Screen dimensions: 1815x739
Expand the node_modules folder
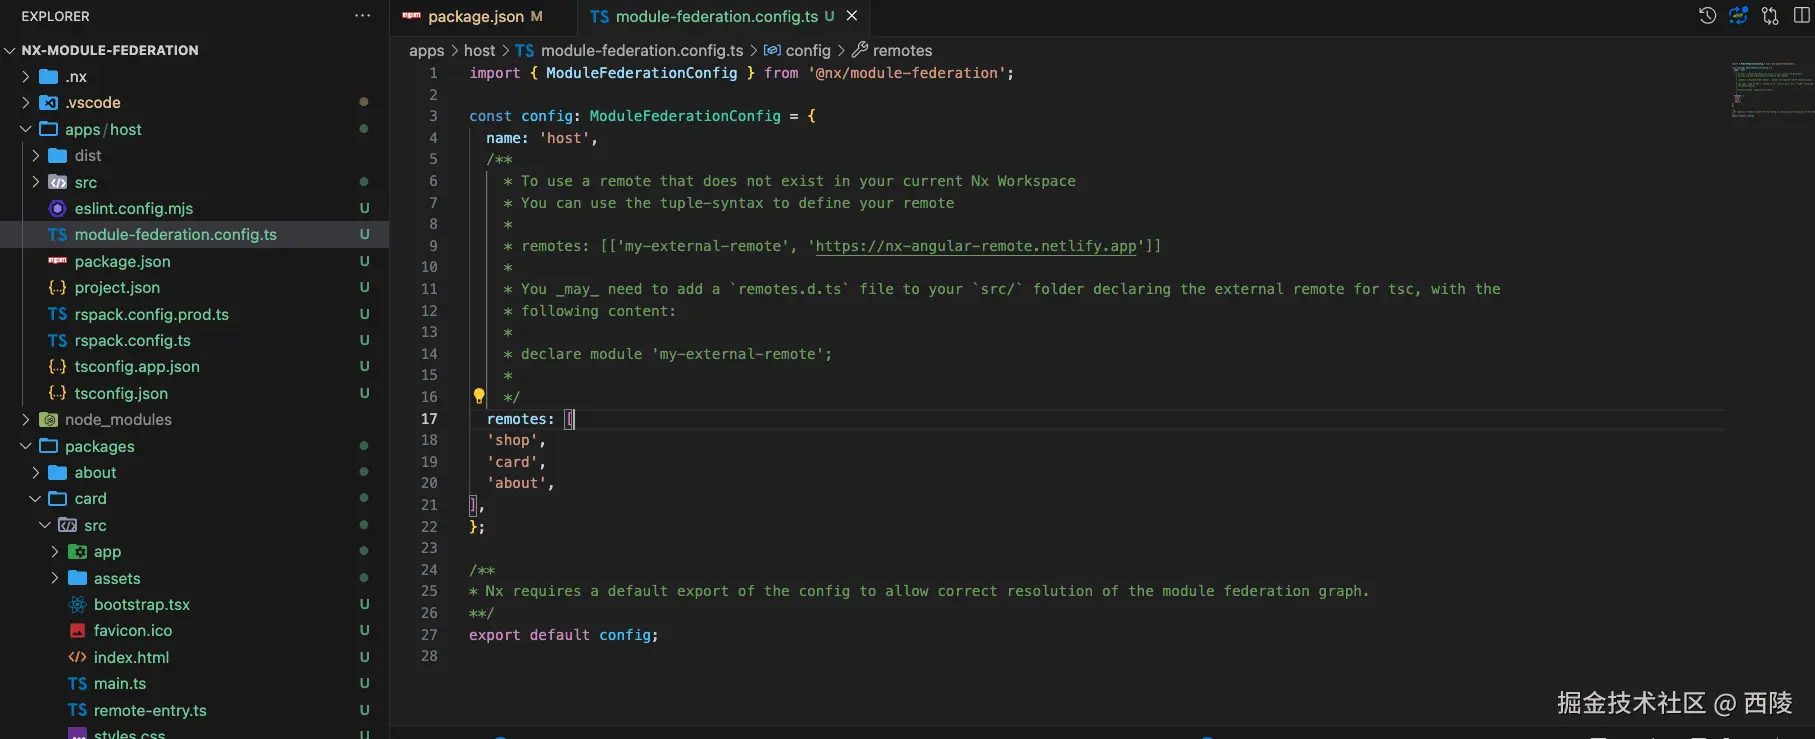(26, 420)
